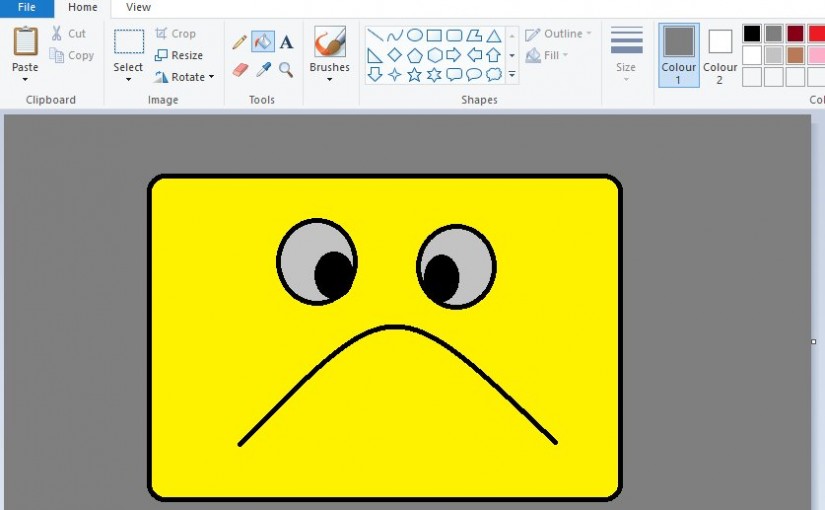
Task: Open the line Size selector
Action: [626, 55]
